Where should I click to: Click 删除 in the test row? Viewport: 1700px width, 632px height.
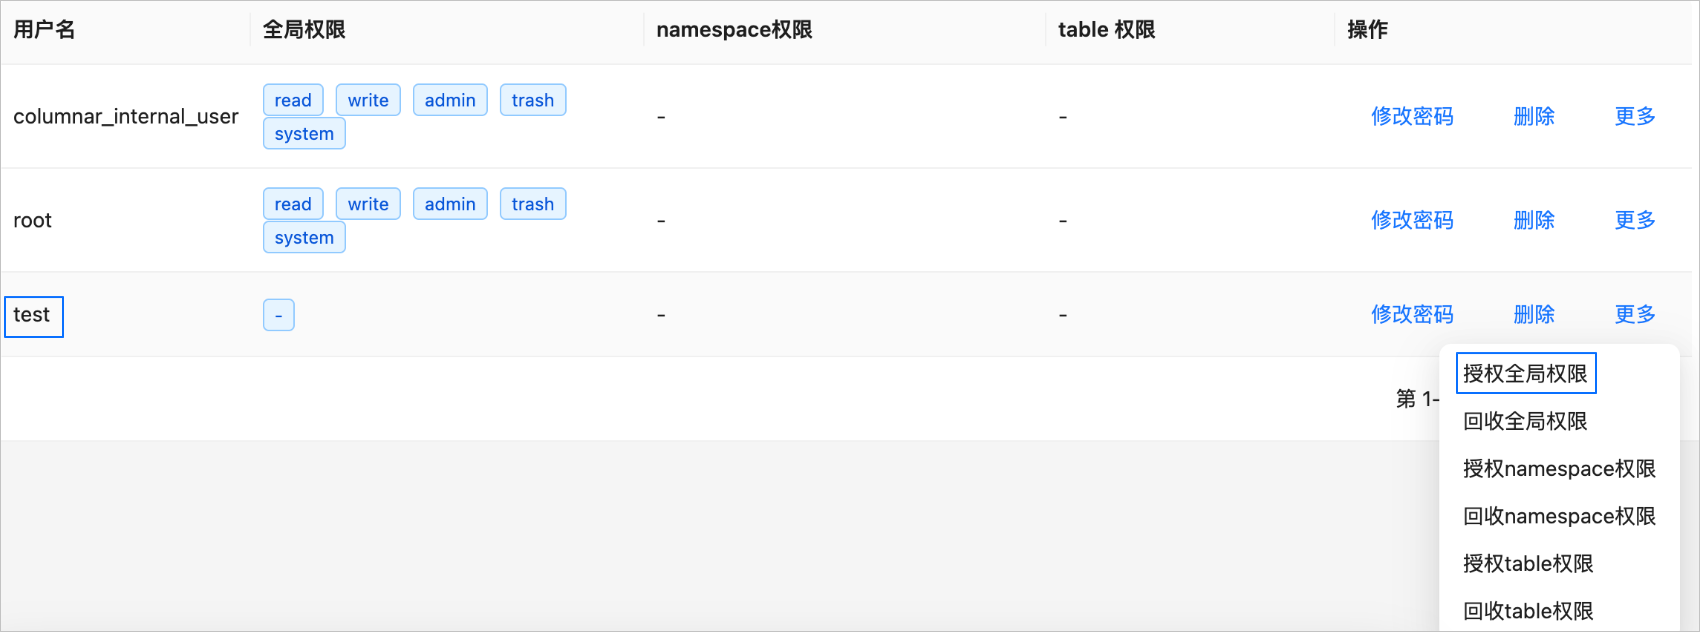(1534, 314)
